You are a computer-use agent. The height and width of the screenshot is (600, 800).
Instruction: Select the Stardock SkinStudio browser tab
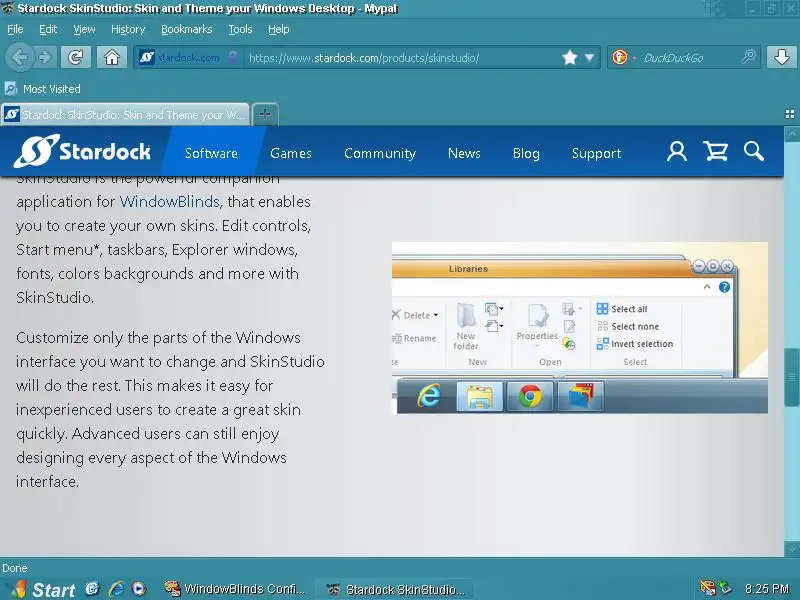point(125,114)
